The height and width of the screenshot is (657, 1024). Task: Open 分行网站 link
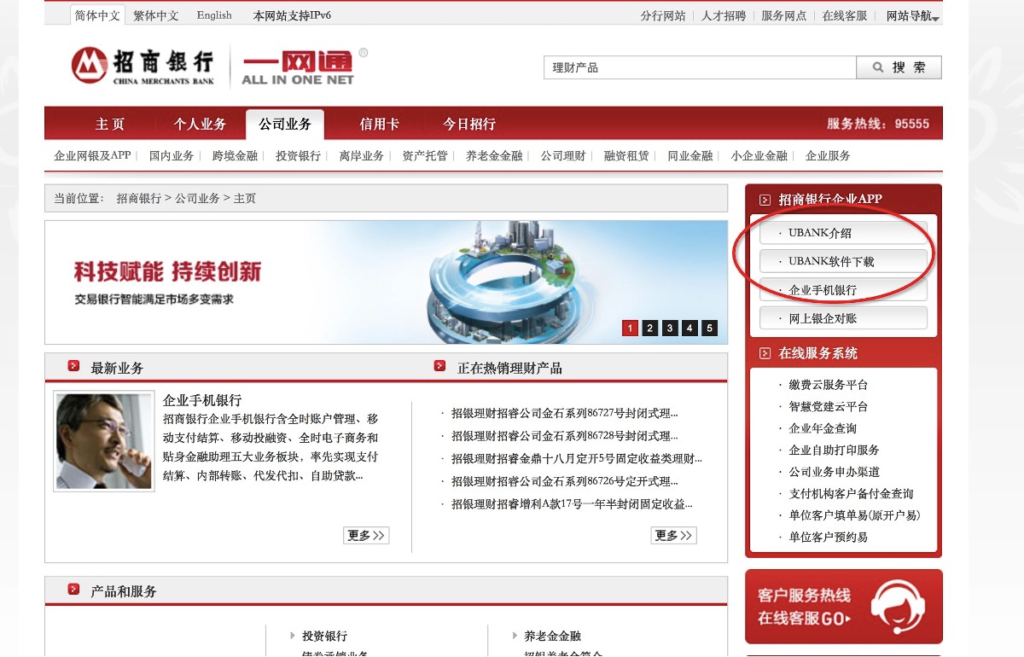(663, 16)
